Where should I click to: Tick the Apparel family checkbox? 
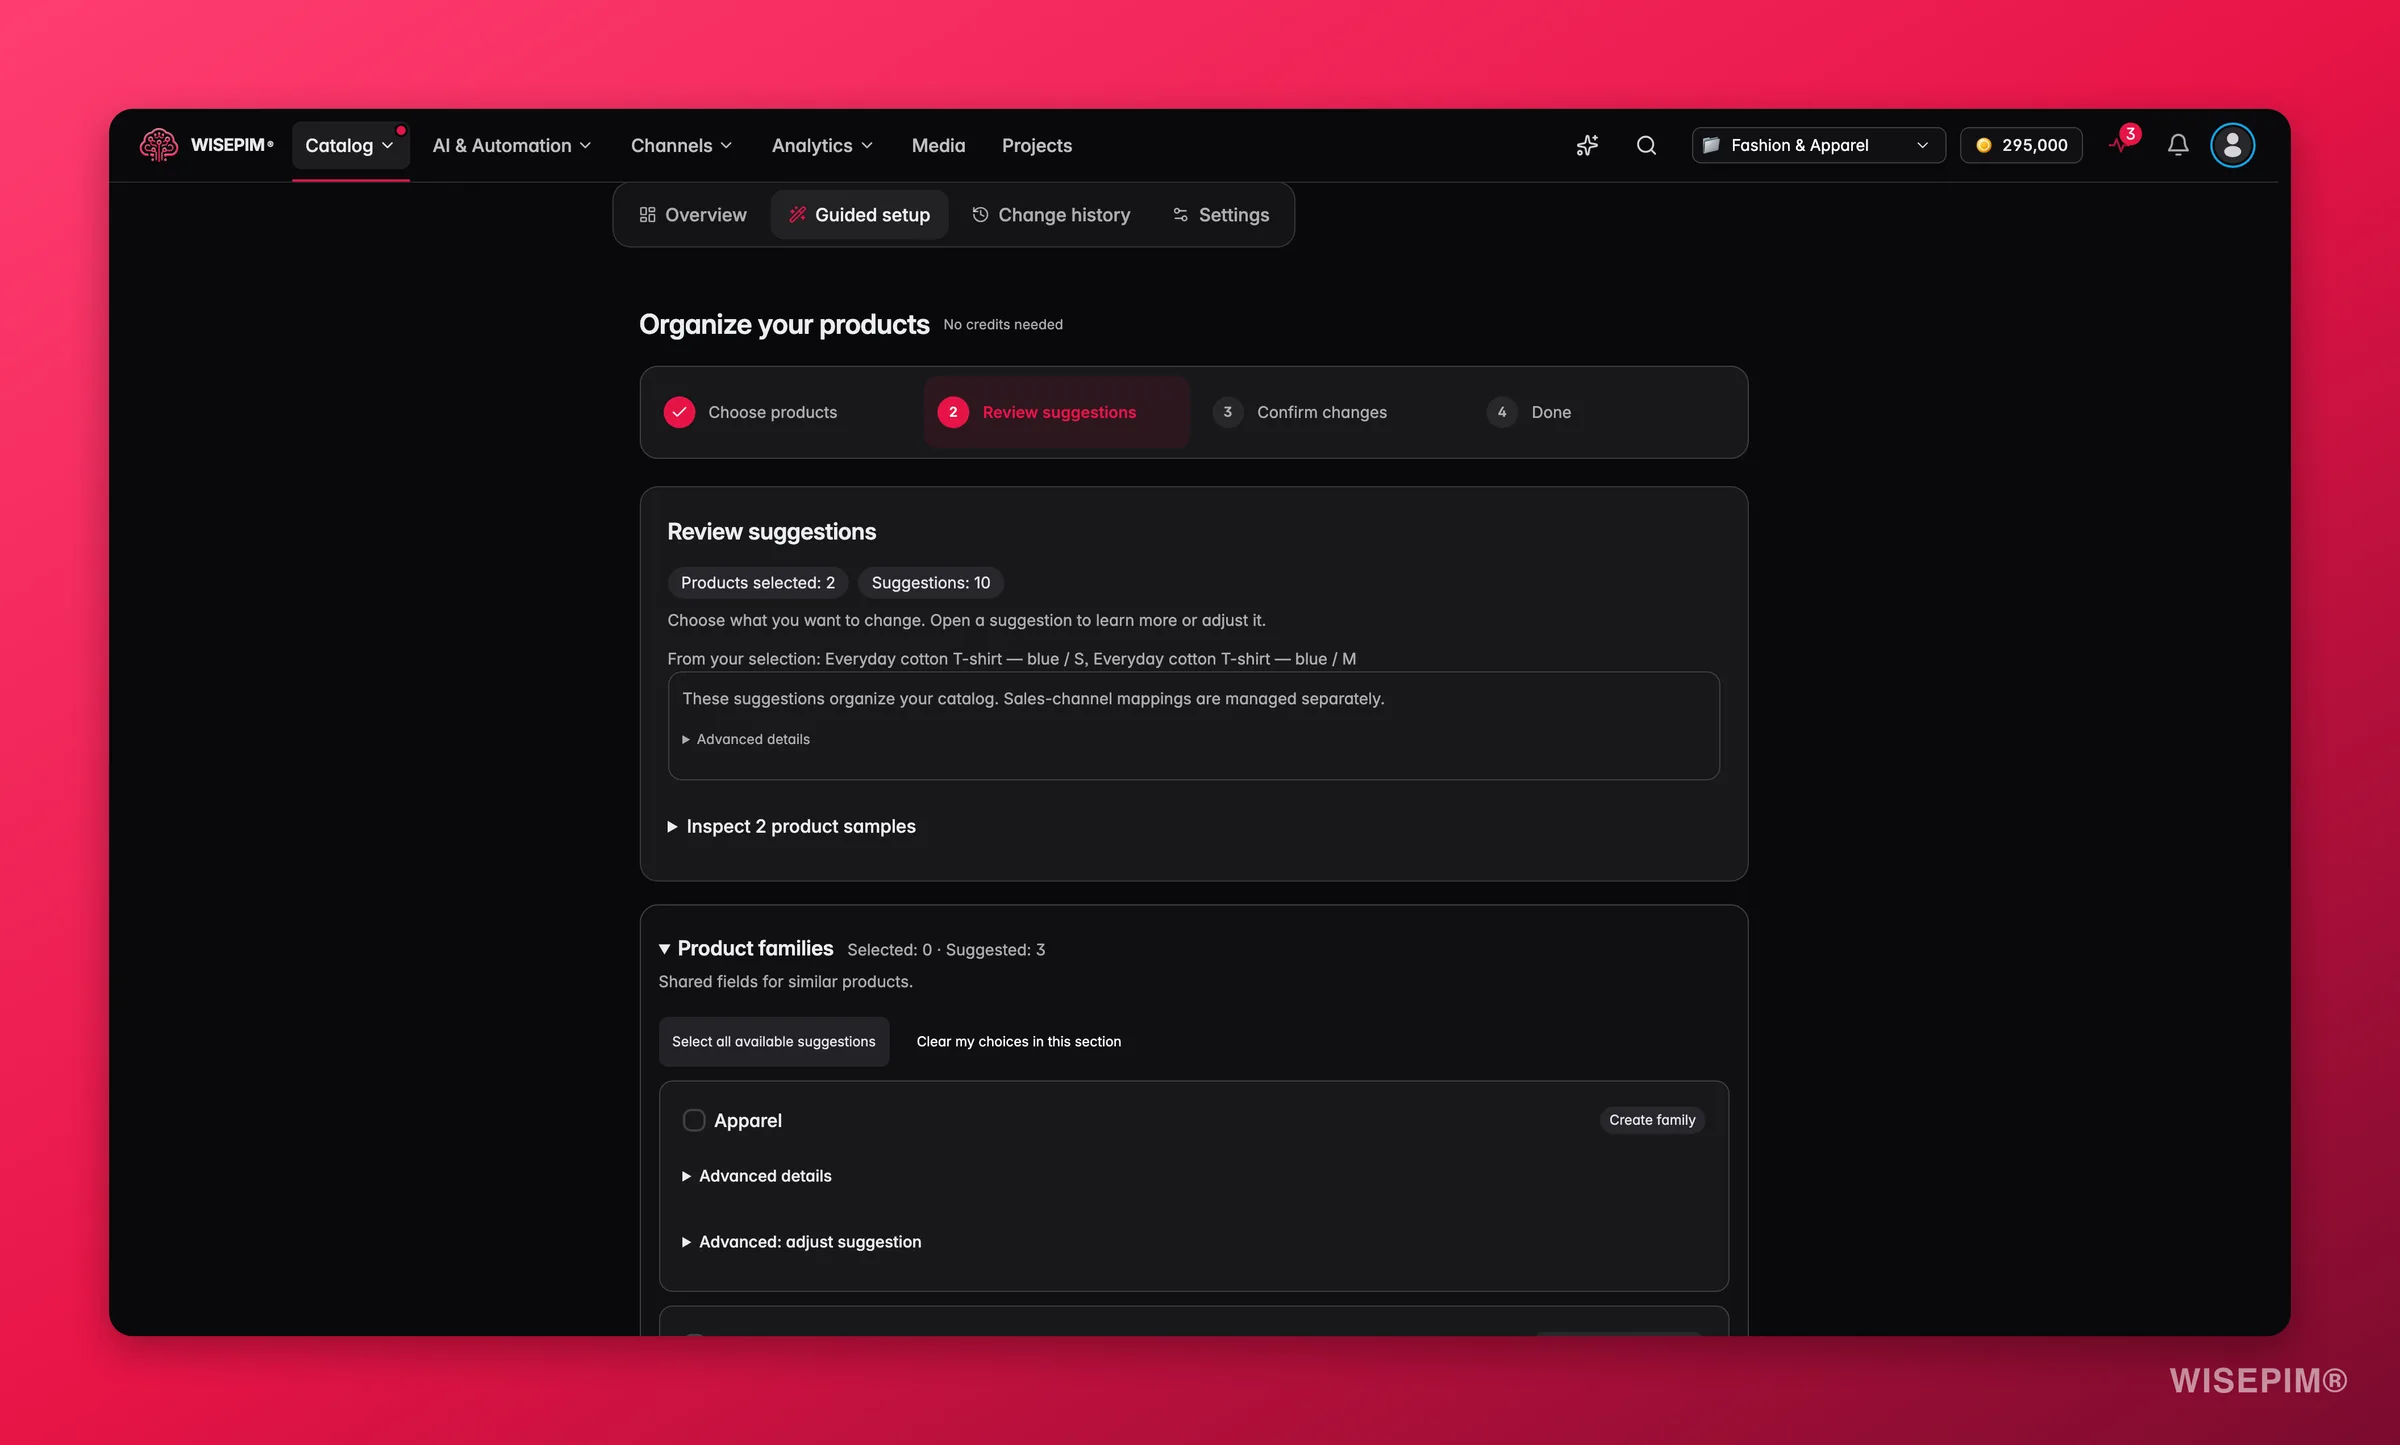(x=693, y=1120)
